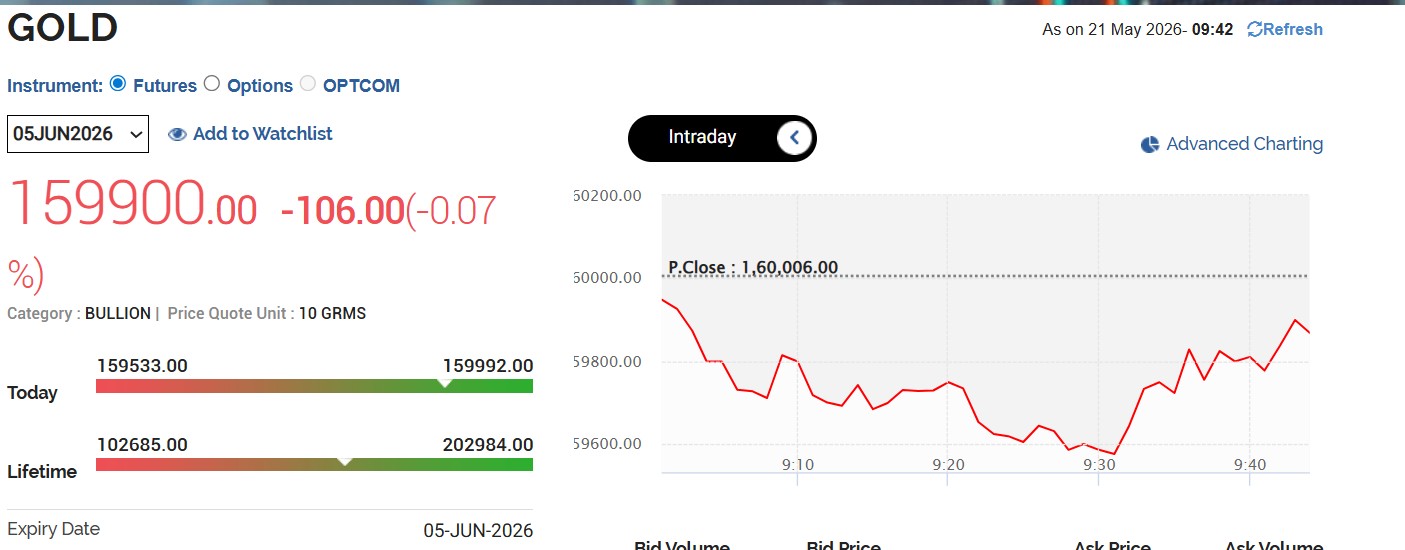The width and height of the screenshot is (1405, 550).
Task: Click the As on 21 May 2026 timestamp
Action: [x=1138, y=30]
